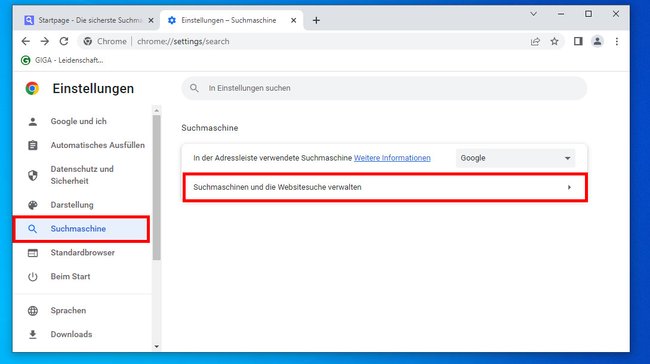Click the Chrome site info icon in address bar
This screenshot has height=364, width=650.
click(x=87, y=41)
